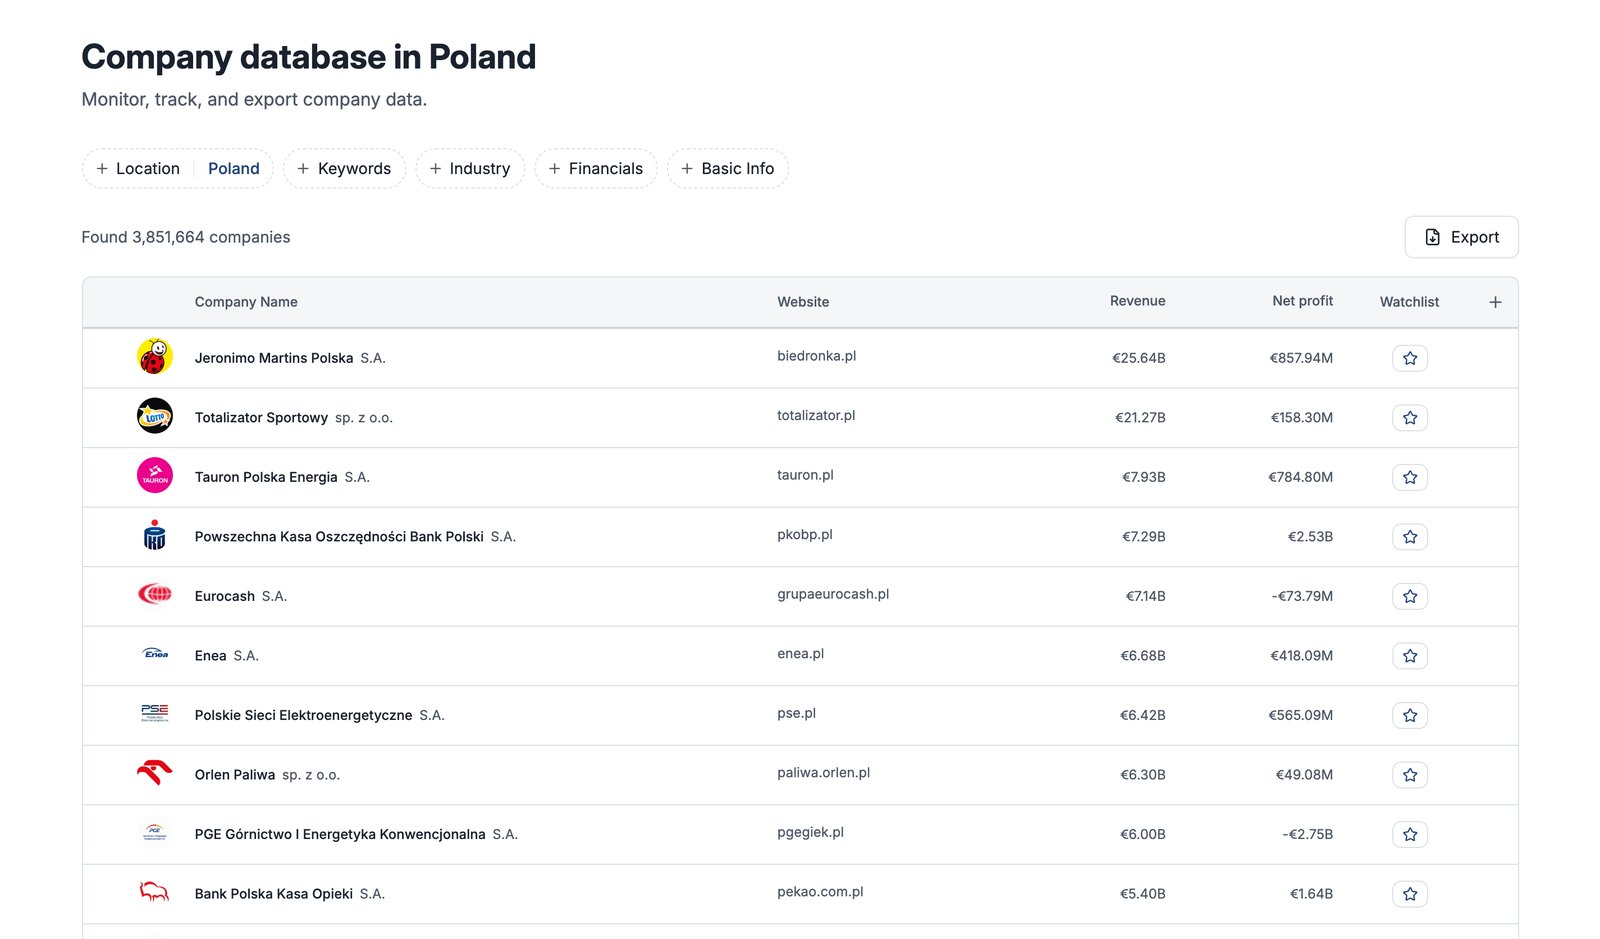Add Orlen Paliwa to watchlist
Image resolution: width=1600 pixels, height=939 pixels.
click(x=1410, y=775)
